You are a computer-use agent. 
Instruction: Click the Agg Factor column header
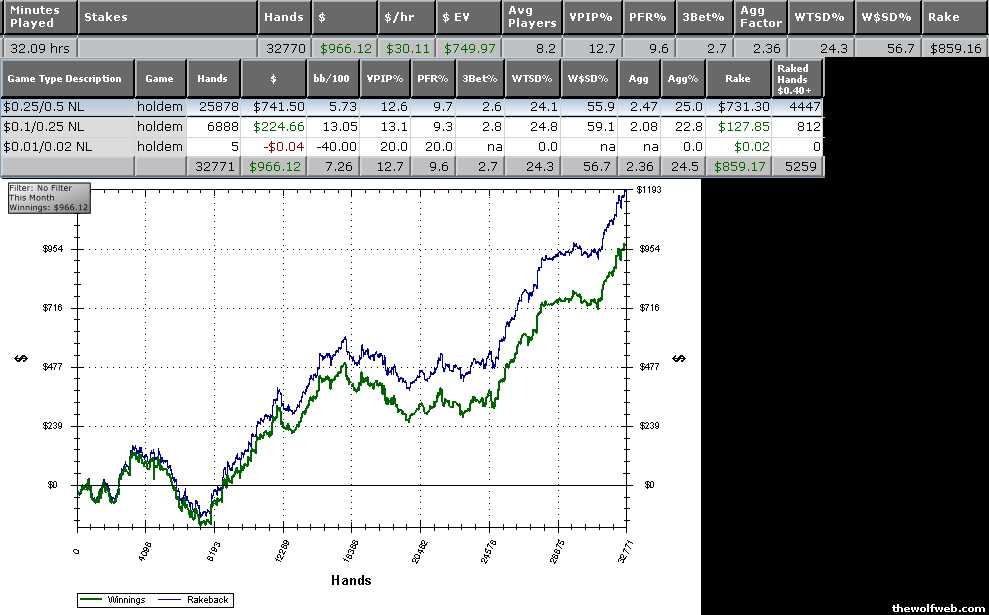coord(760,17)
